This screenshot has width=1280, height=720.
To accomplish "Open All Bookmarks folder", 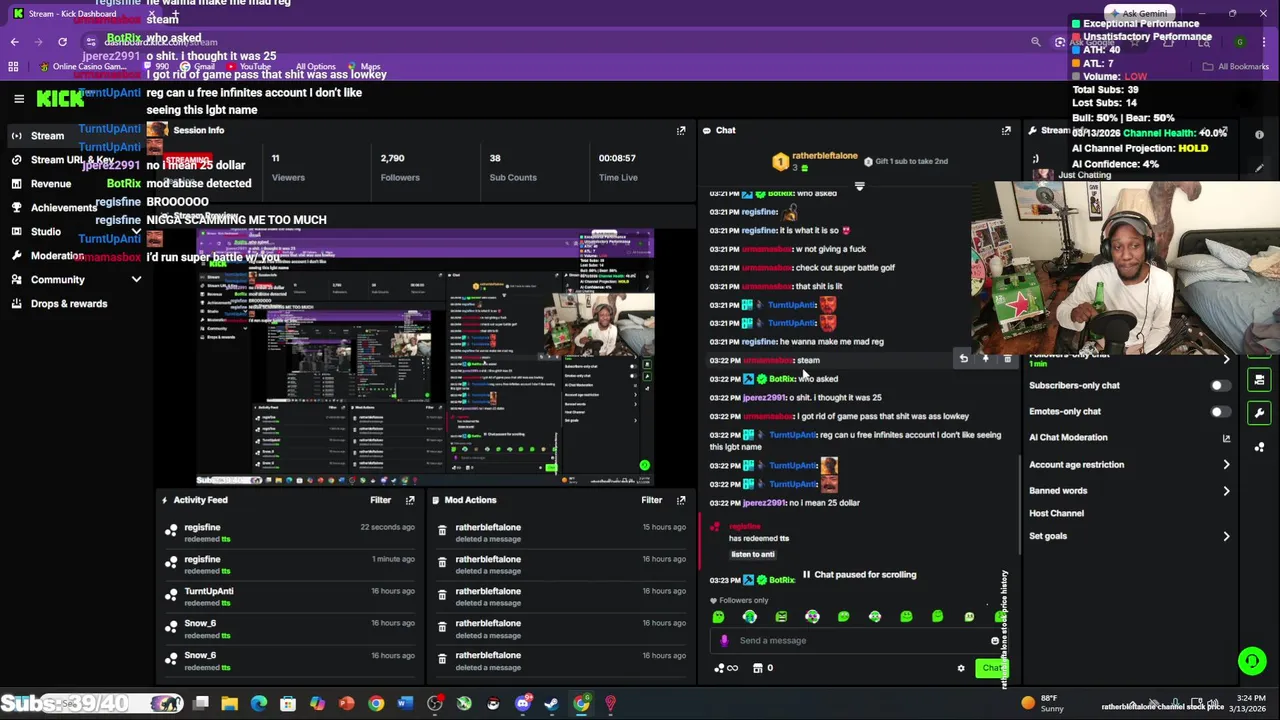I will (x=1236, y=67).
